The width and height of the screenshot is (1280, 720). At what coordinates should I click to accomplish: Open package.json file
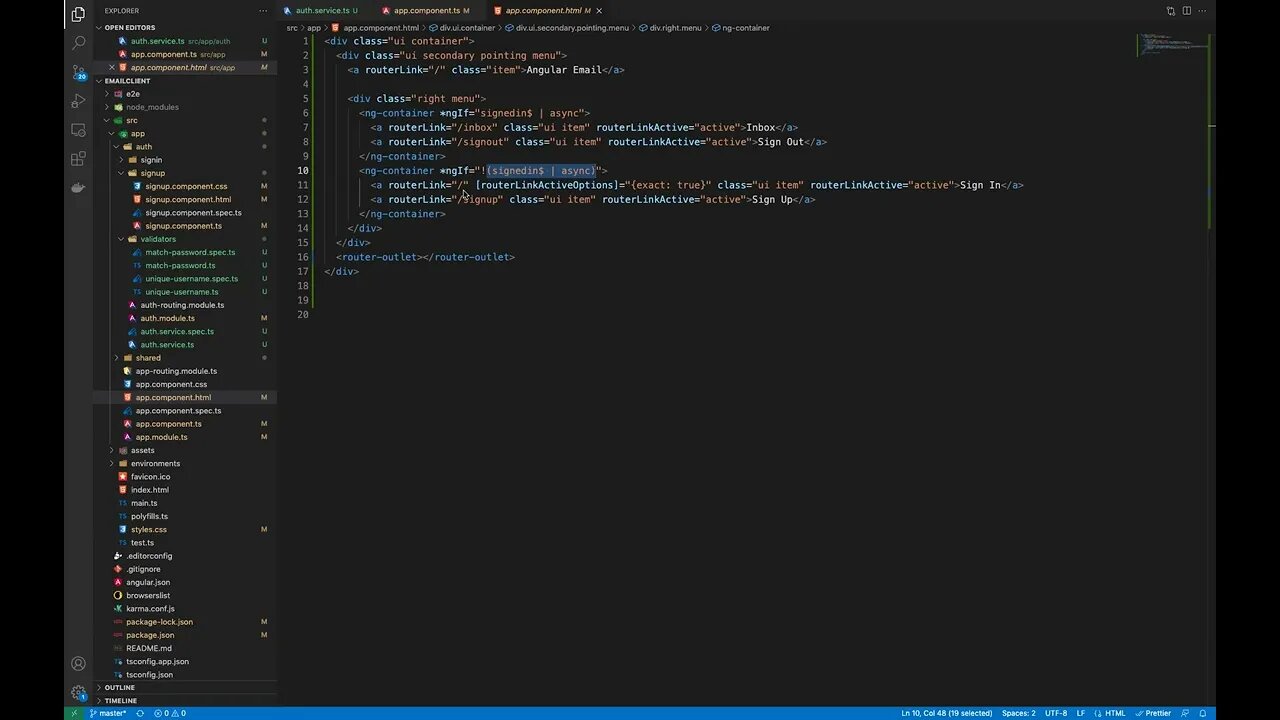tap(150, 635)
